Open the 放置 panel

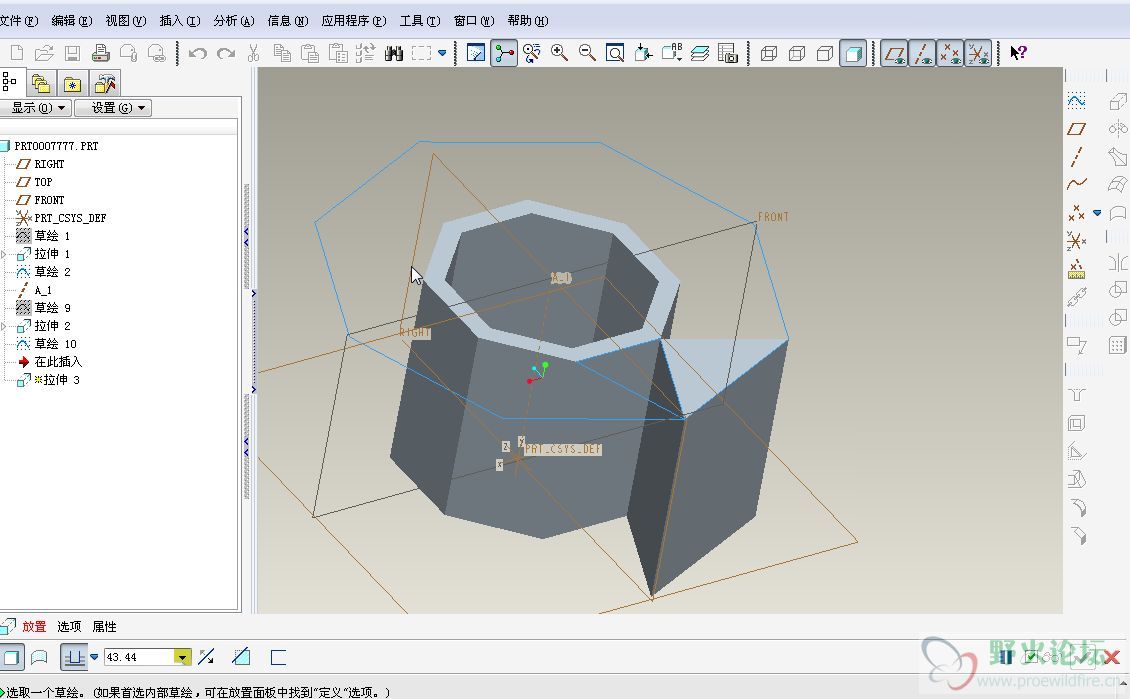(x=34, y=626)
